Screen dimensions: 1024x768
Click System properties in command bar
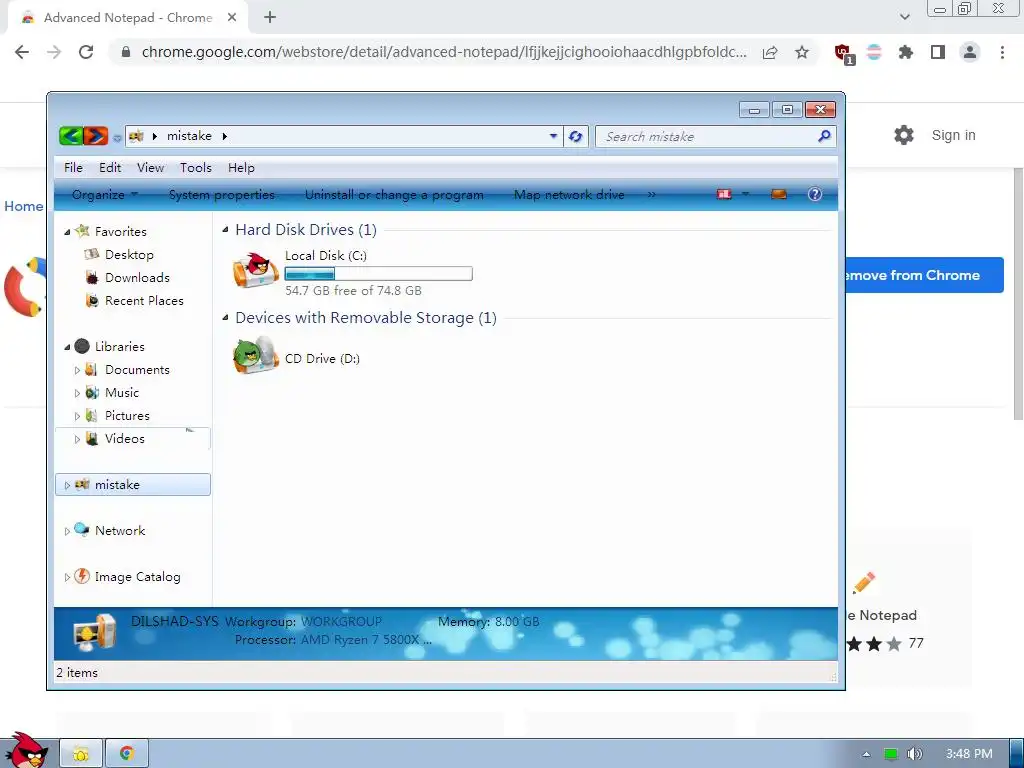click(221, 195)
